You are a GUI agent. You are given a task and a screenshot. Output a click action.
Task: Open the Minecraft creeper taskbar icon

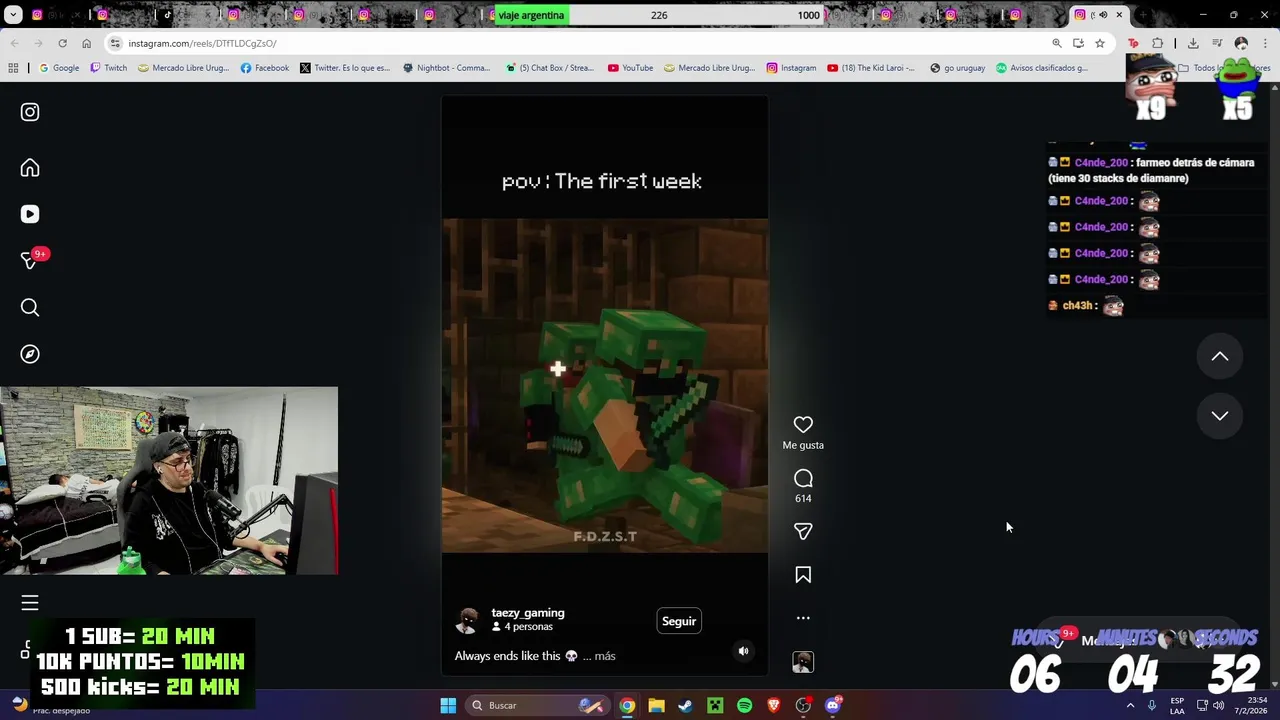coord(715,706)
